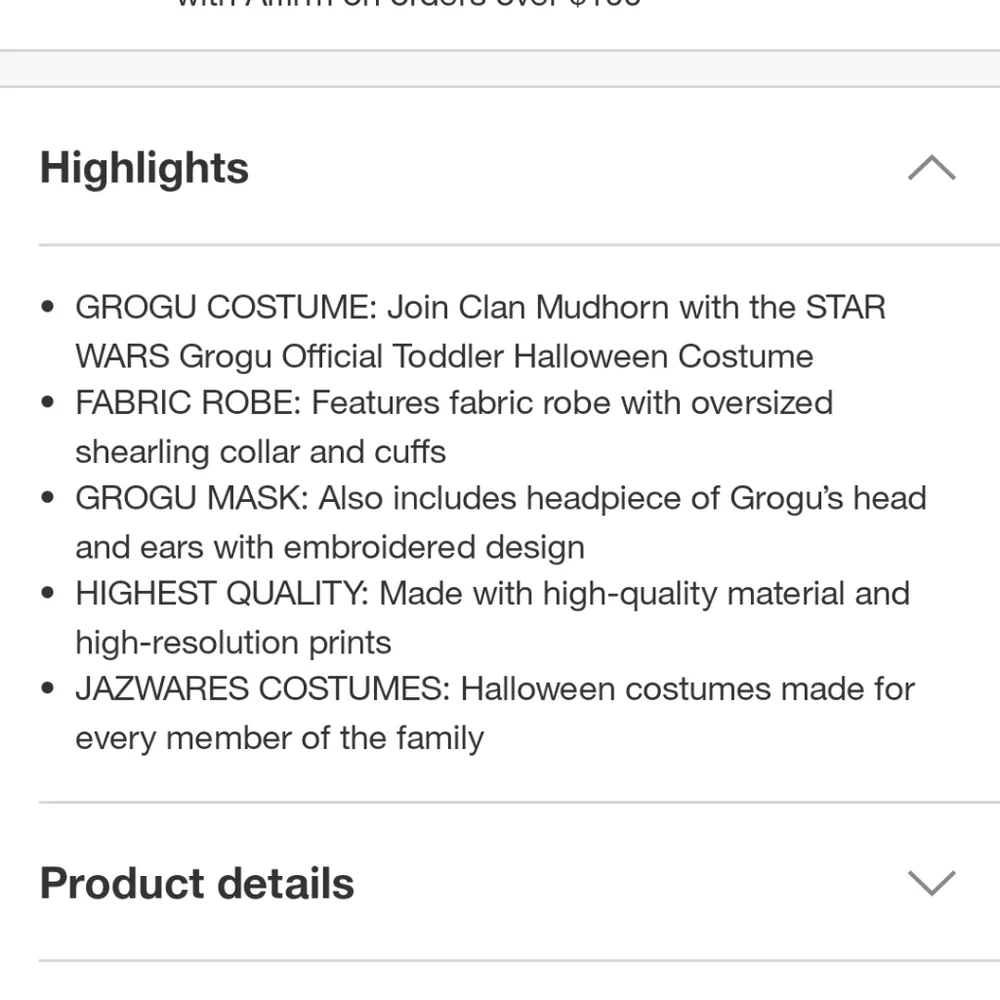
Task: Click 'shearling collar and cuffs' text line
Action: 260,452
